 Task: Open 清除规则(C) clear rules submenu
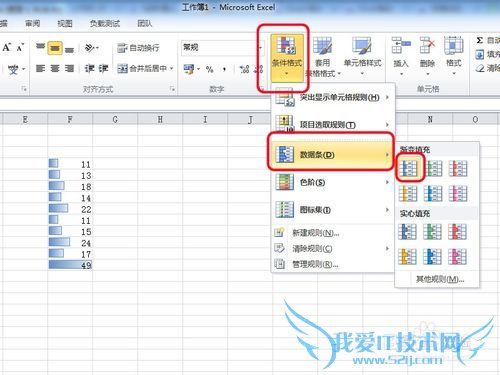[332, 249]
